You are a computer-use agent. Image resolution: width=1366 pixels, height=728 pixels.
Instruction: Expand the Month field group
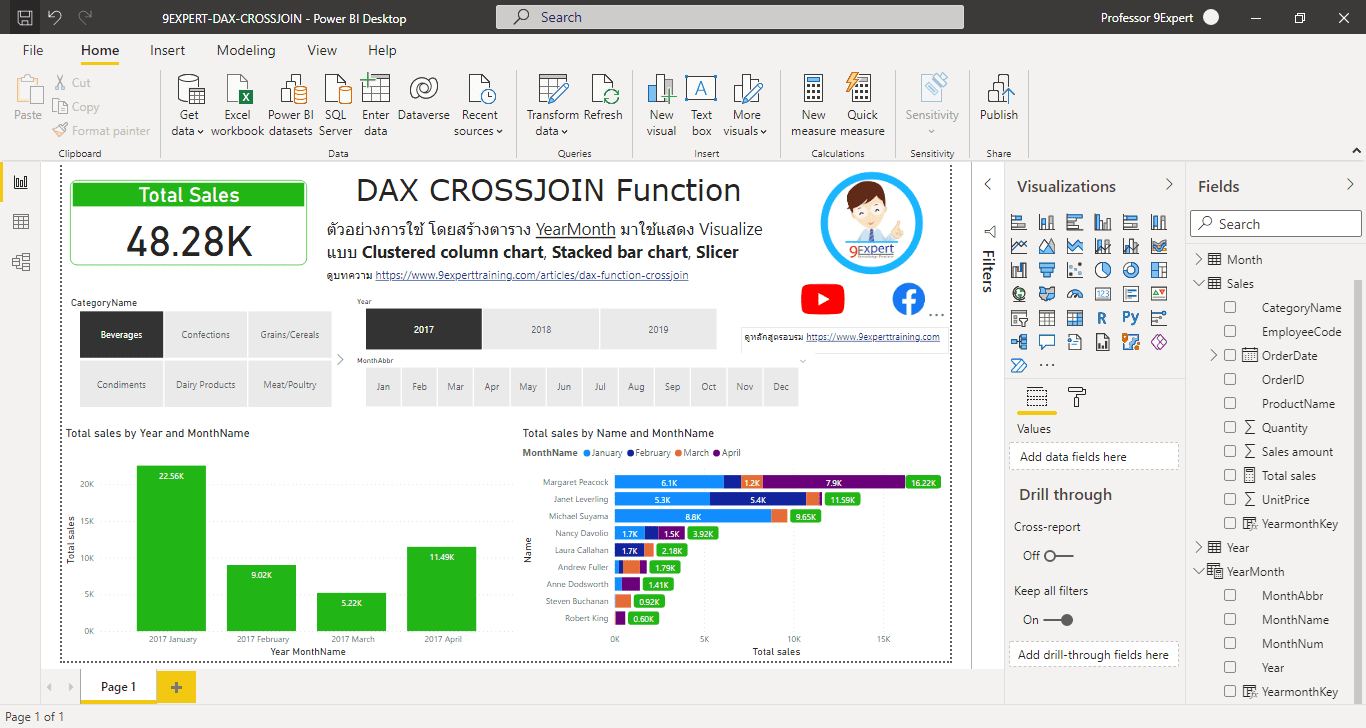[1201, 257]
